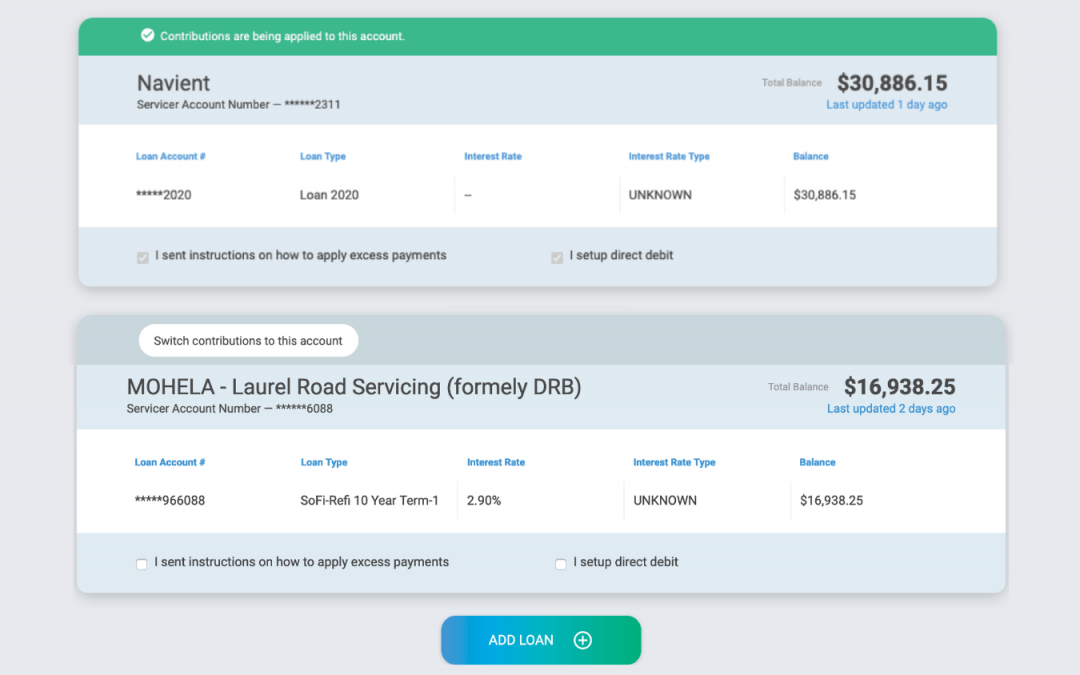Check MOHELA setup direct debit checkbox

(x=561, y=564)
